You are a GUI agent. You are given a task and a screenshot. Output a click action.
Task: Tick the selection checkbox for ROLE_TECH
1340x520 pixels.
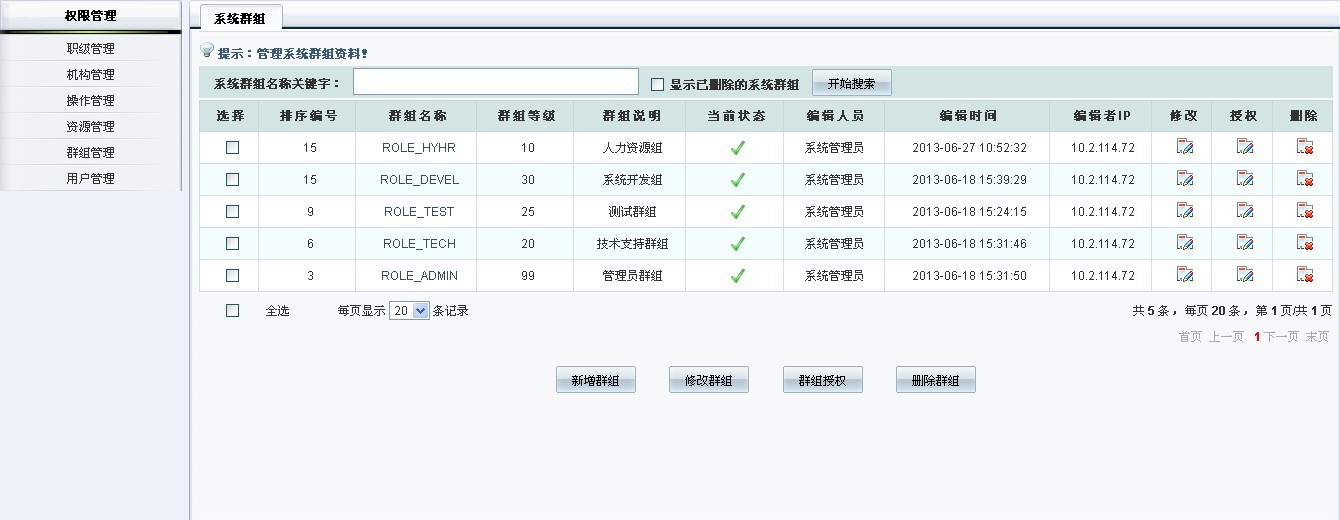point(232,243)
